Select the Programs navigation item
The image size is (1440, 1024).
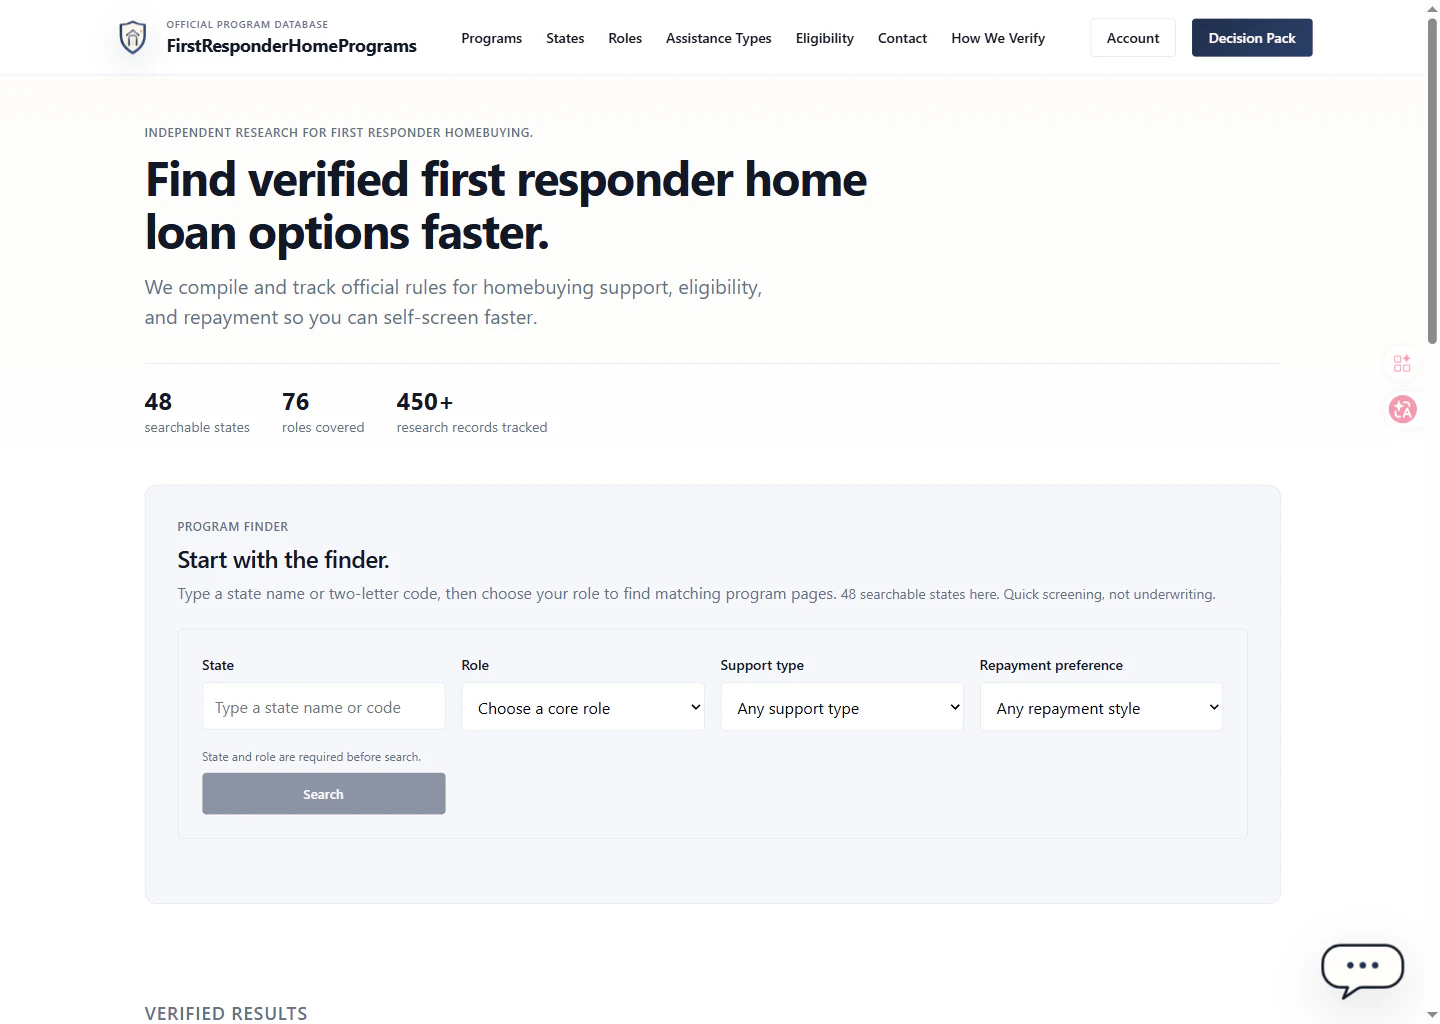pos(491,38)
